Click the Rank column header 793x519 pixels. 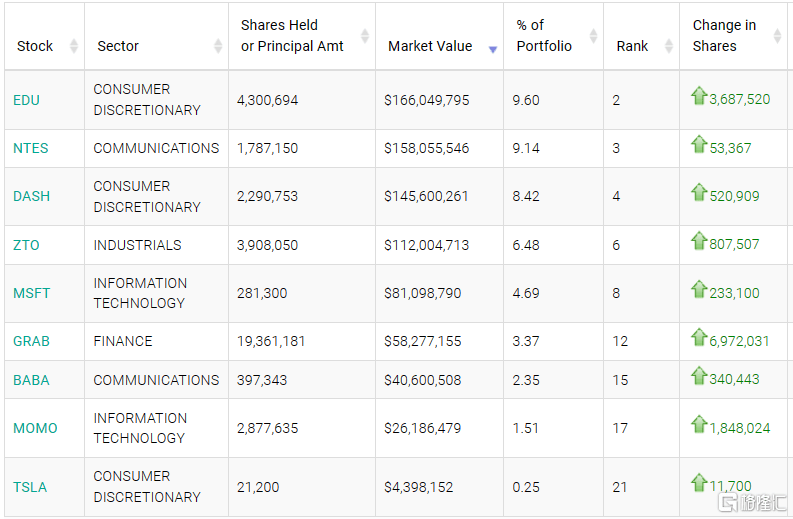coord(632,46)
